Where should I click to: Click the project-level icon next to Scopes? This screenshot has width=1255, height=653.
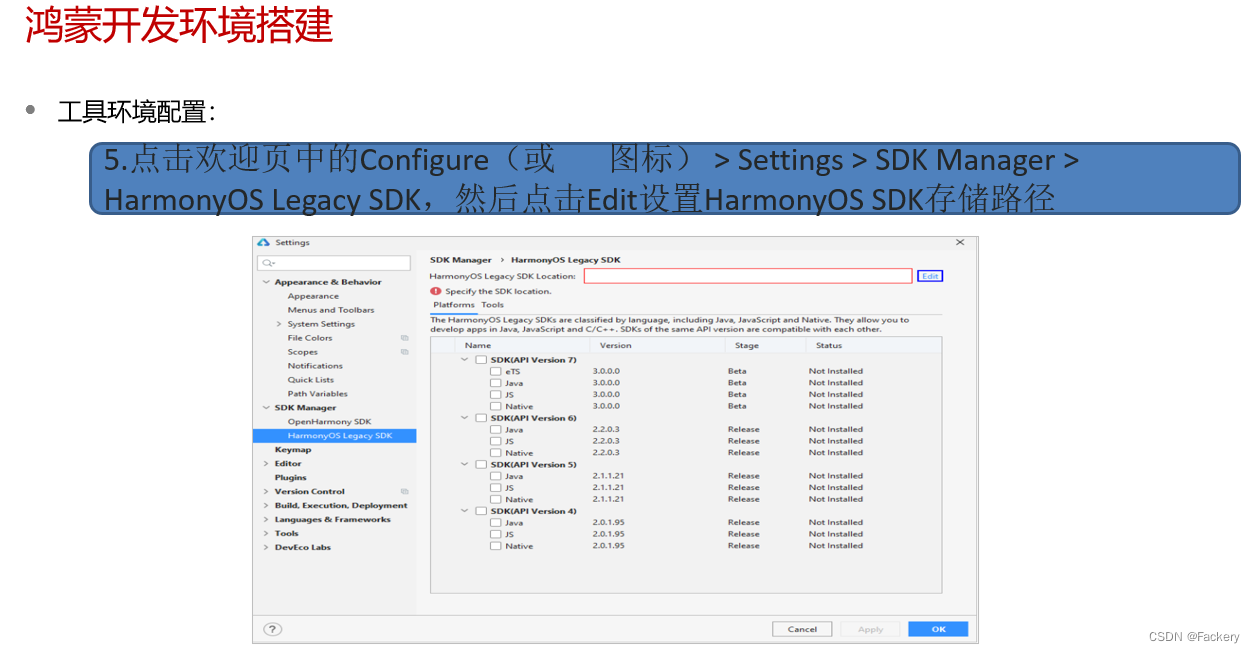405,352
